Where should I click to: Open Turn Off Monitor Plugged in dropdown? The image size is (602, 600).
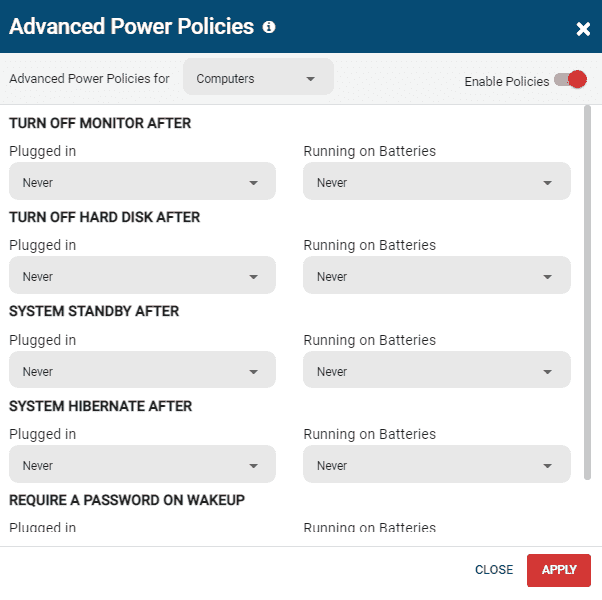[142, 183]
